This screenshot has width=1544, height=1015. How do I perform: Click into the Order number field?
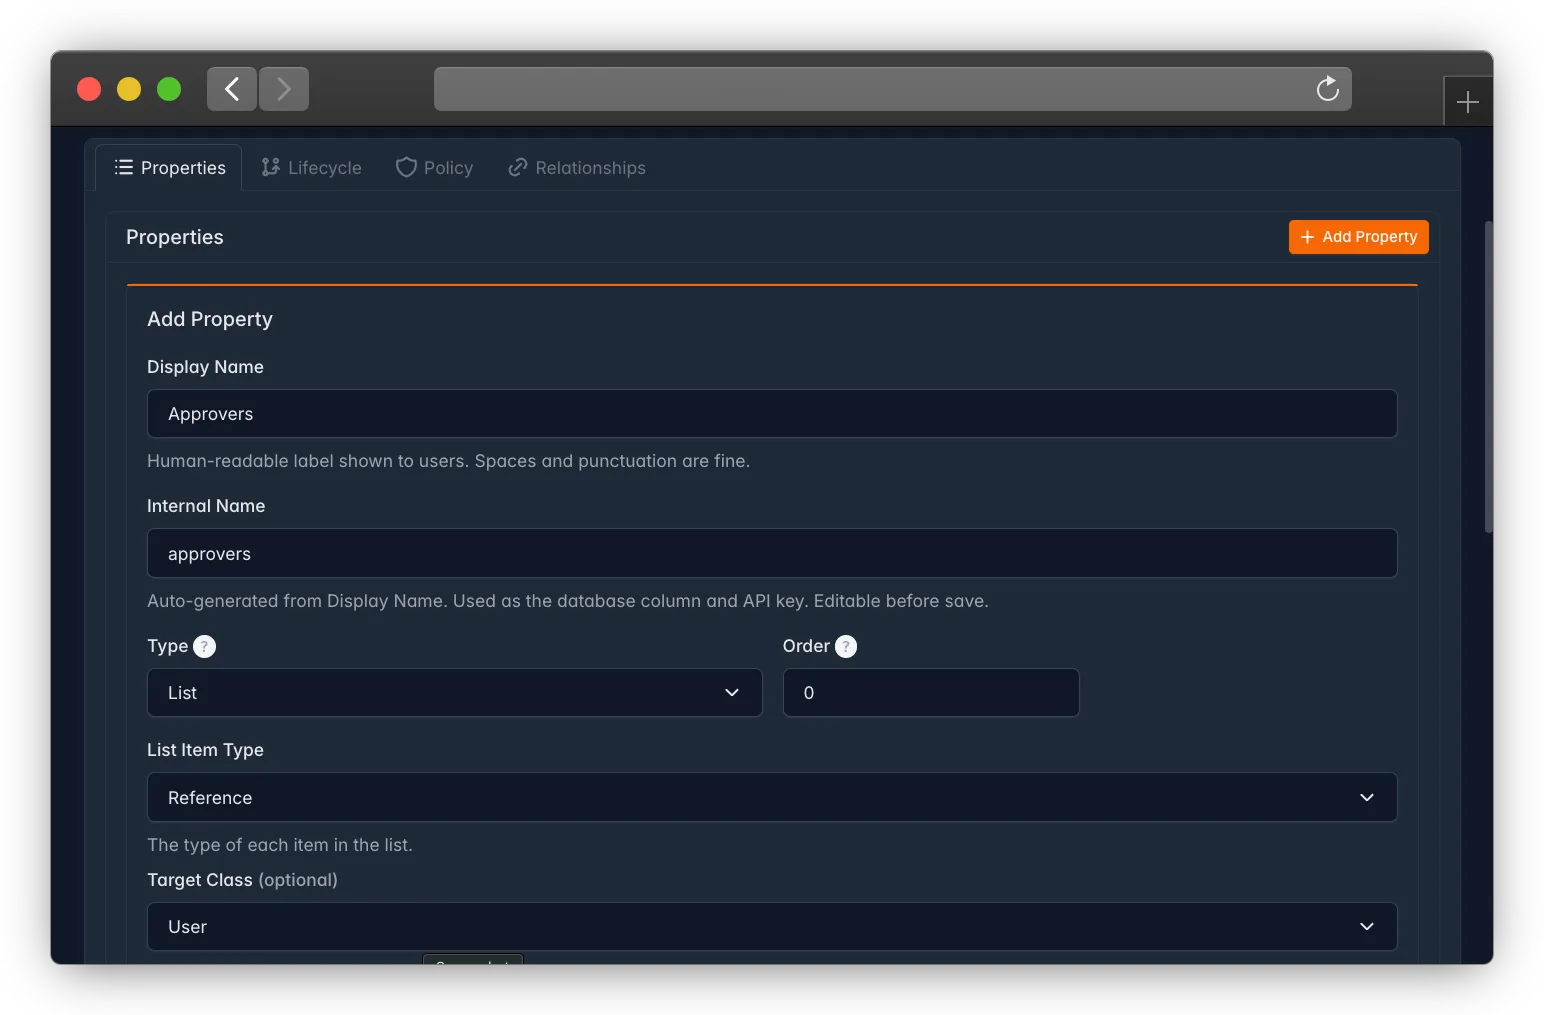[x=931, y=693]
